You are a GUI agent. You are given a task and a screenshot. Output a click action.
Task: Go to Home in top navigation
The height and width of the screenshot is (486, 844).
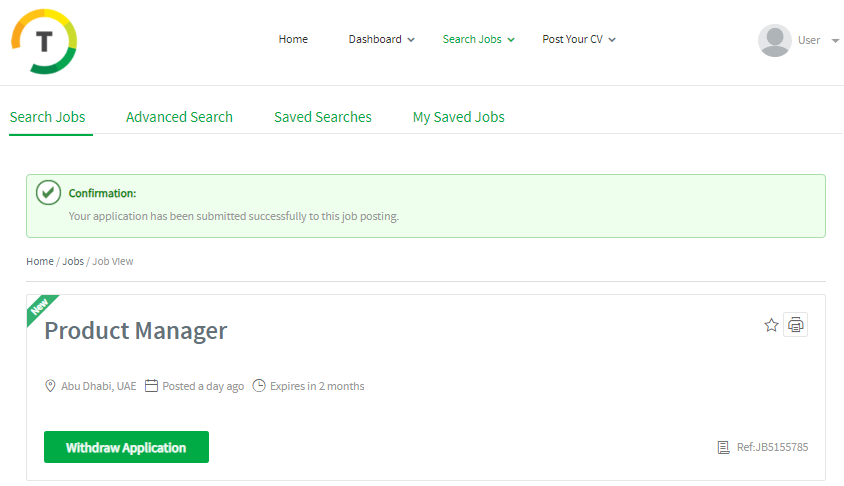(293, 40)
